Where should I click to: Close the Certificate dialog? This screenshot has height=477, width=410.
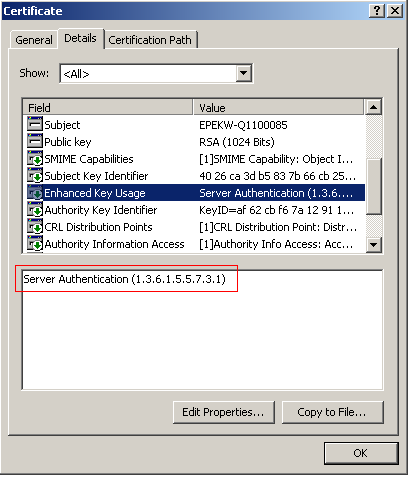pyautogui.click(x=395, y=11)
